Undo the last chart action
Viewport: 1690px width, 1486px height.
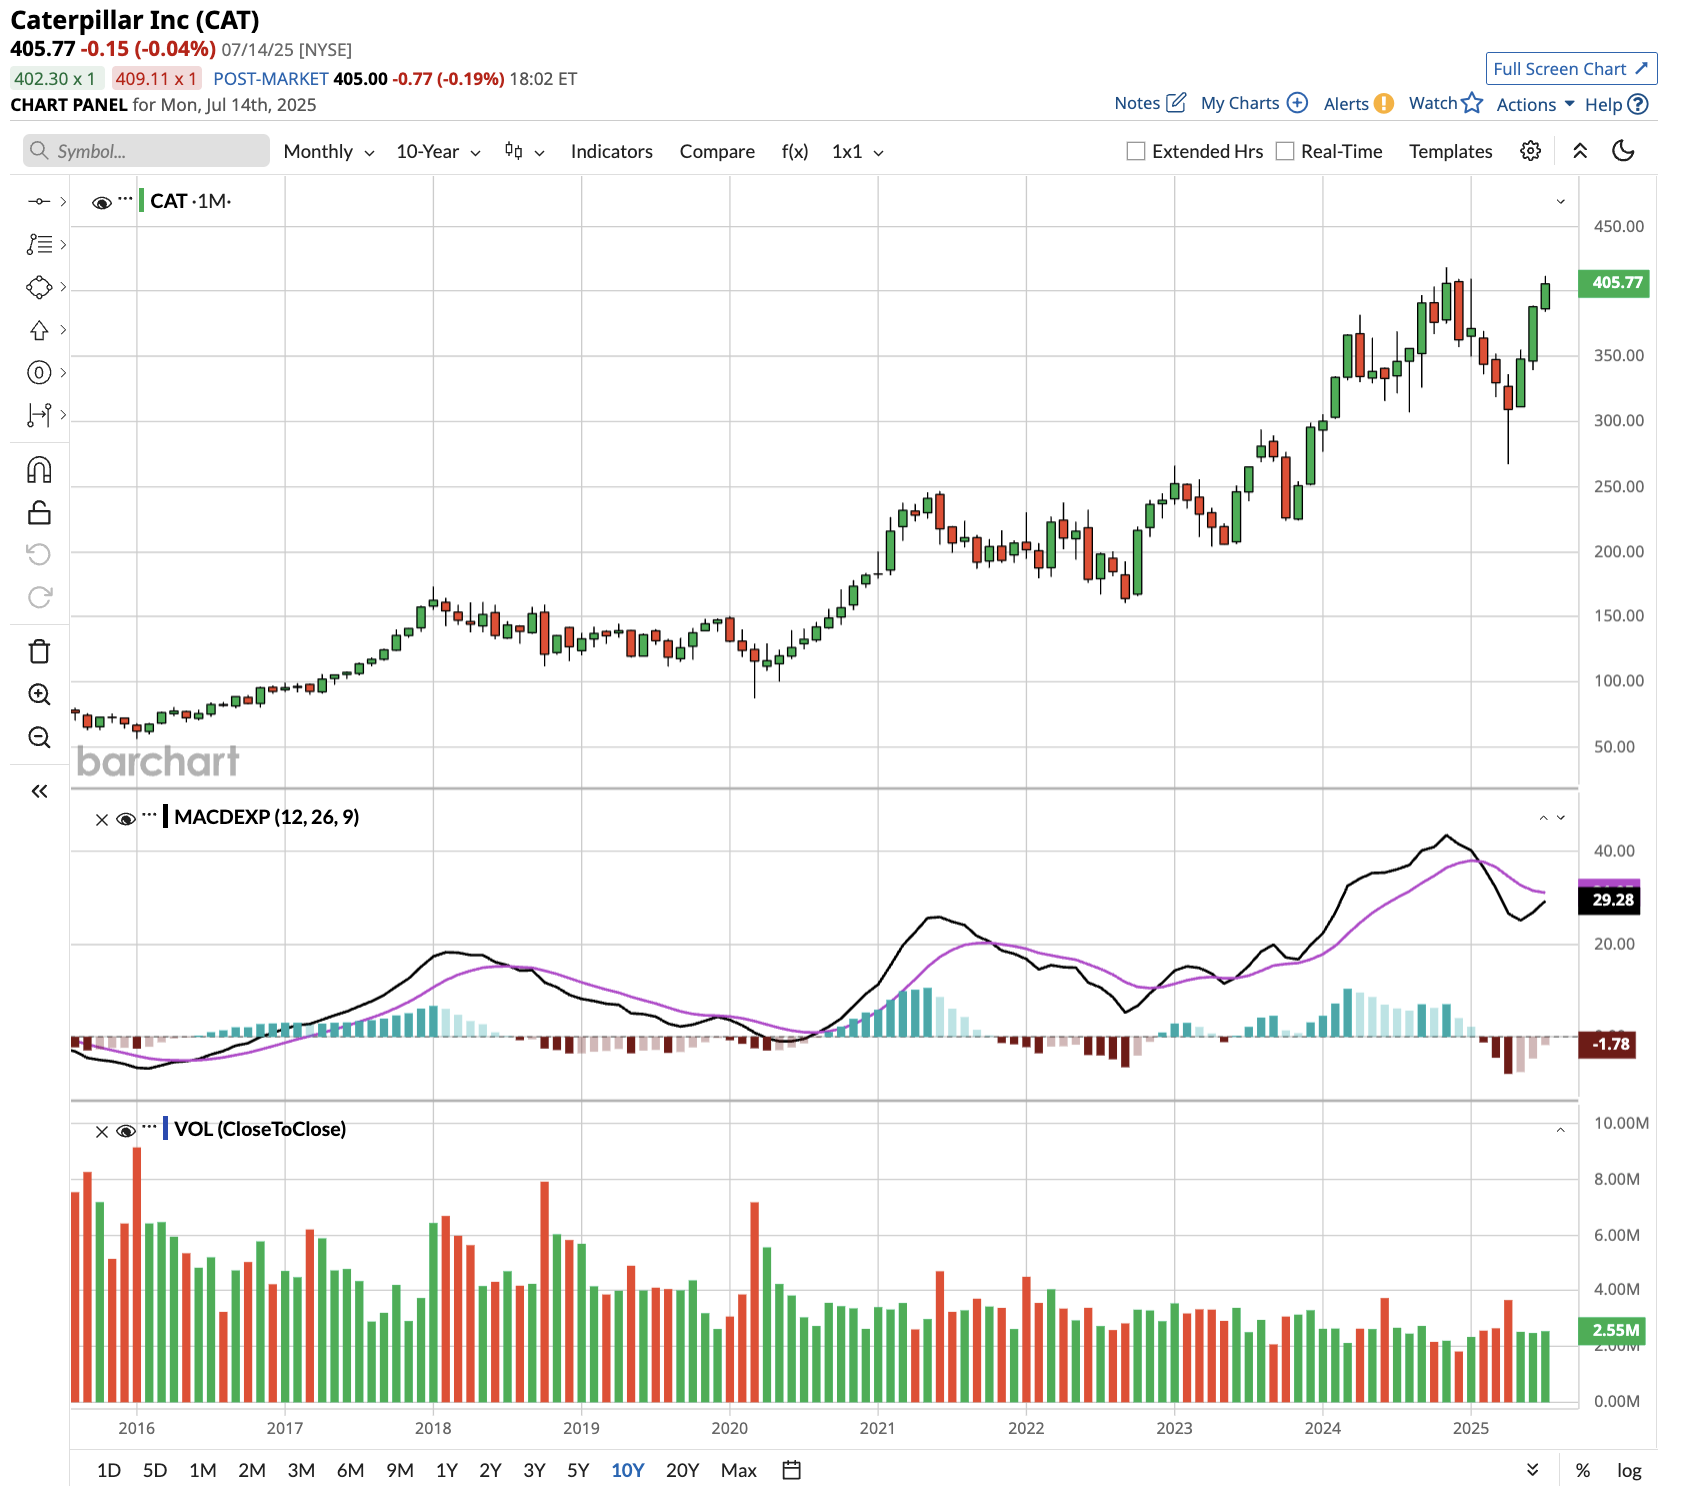coord(39,554)
